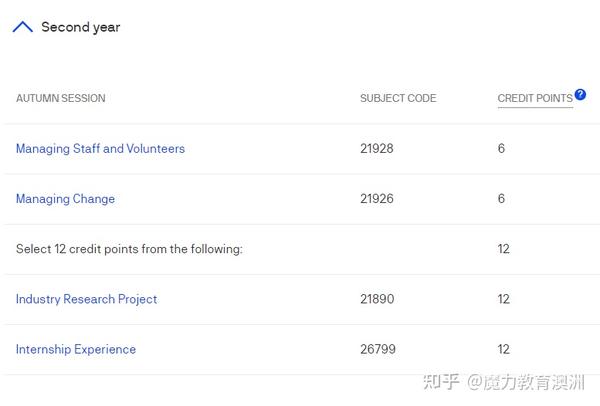600x406 pixels.
Task: Click the Select 12 credit points row
Action: (x=302, y=249)
